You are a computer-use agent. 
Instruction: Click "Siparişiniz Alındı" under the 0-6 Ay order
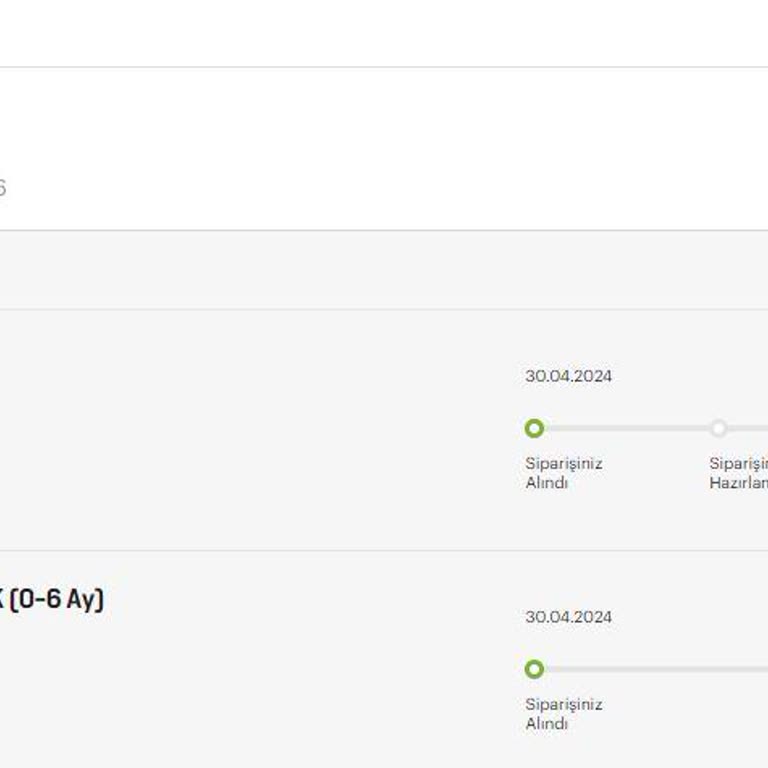point(564,714)
